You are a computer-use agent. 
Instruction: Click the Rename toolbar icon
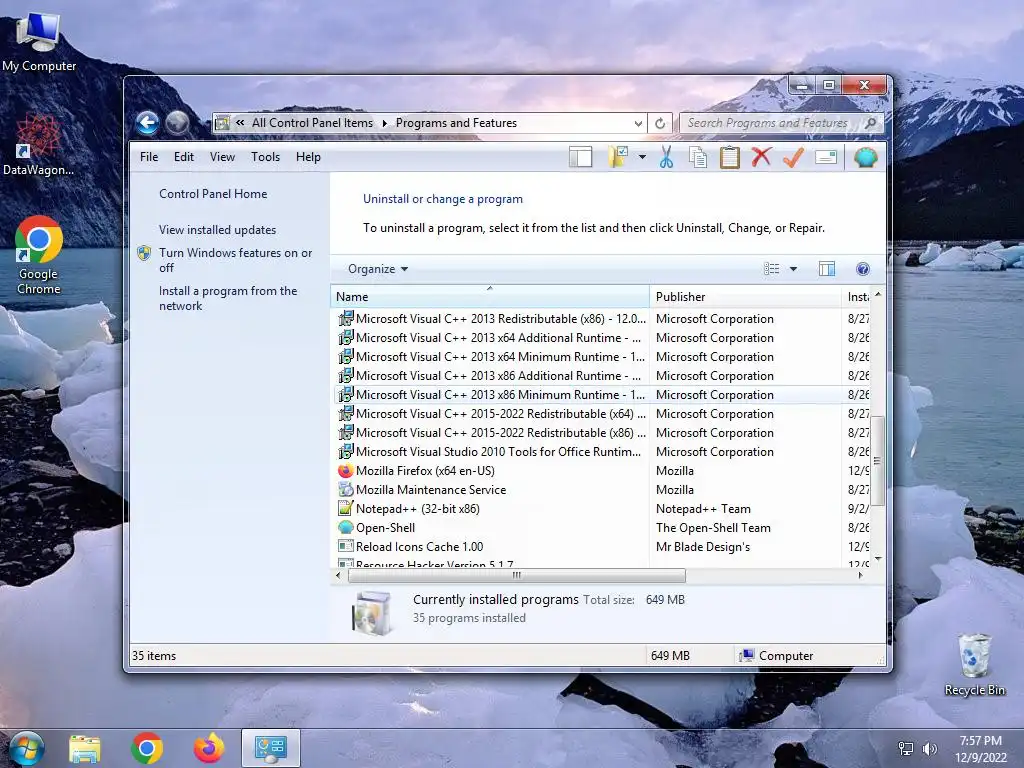tap(826, 157)
